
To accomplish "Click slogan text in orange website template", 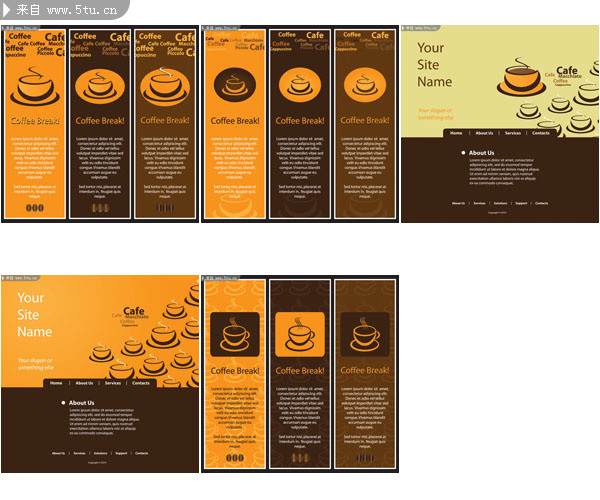I will pyautogui.click(x=36, y=364).
